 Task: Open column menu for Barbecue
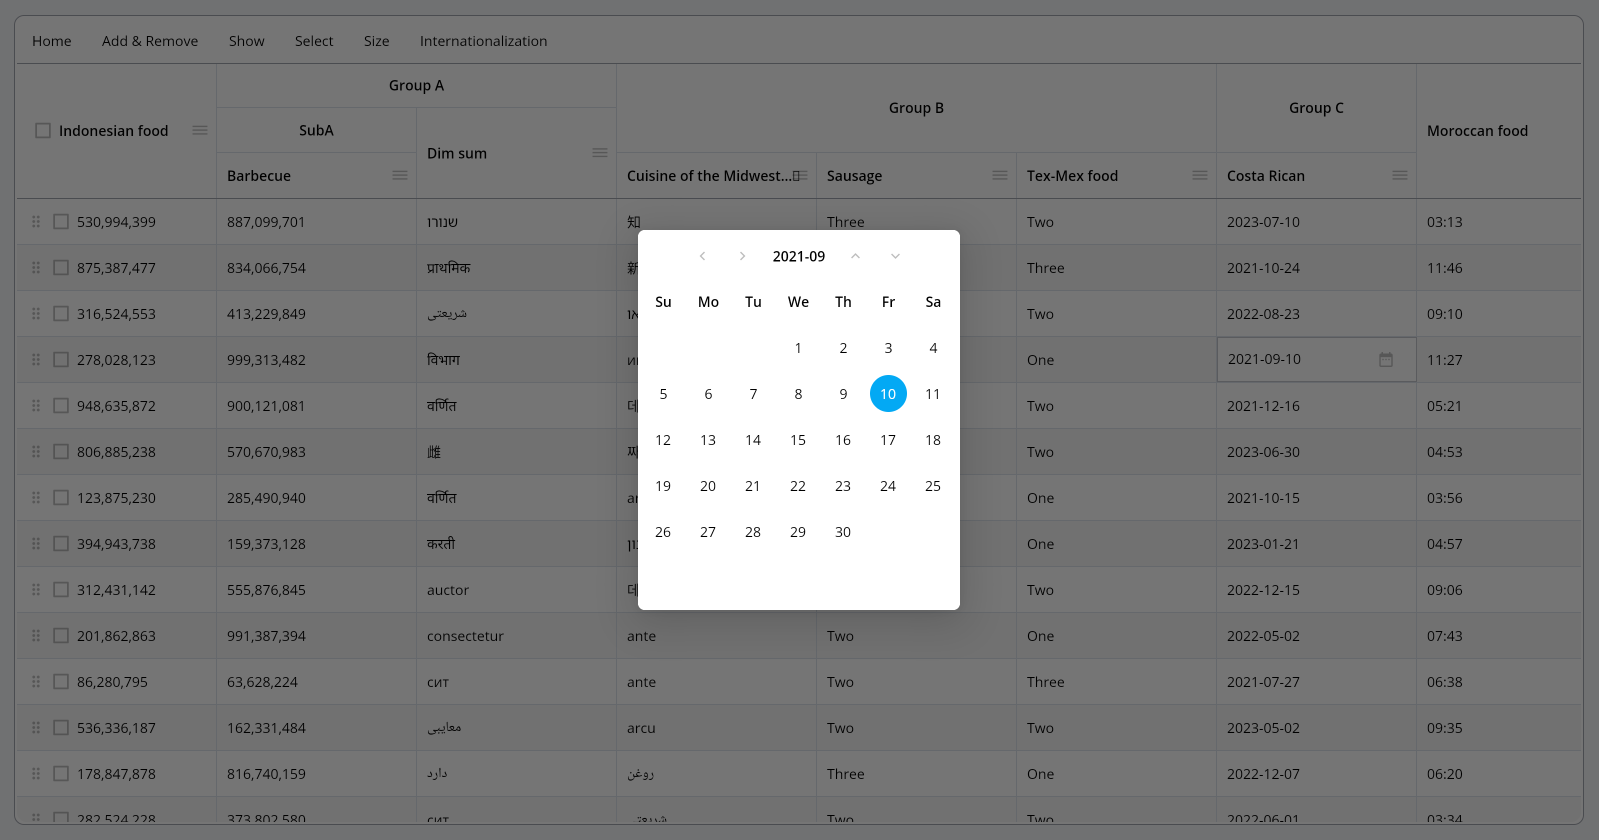pyautogui.click(x=400, y=176)
